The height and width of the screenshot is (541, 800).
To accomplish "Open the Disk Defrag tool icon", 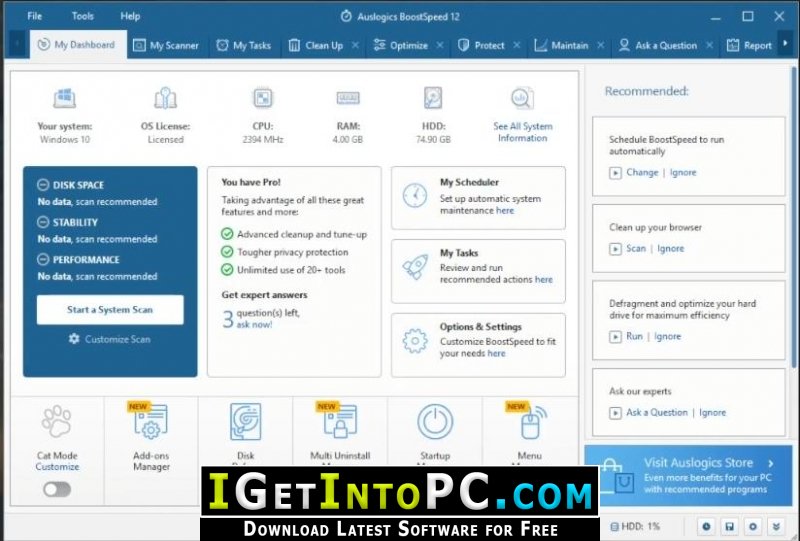I will click(x=245, y=422).
